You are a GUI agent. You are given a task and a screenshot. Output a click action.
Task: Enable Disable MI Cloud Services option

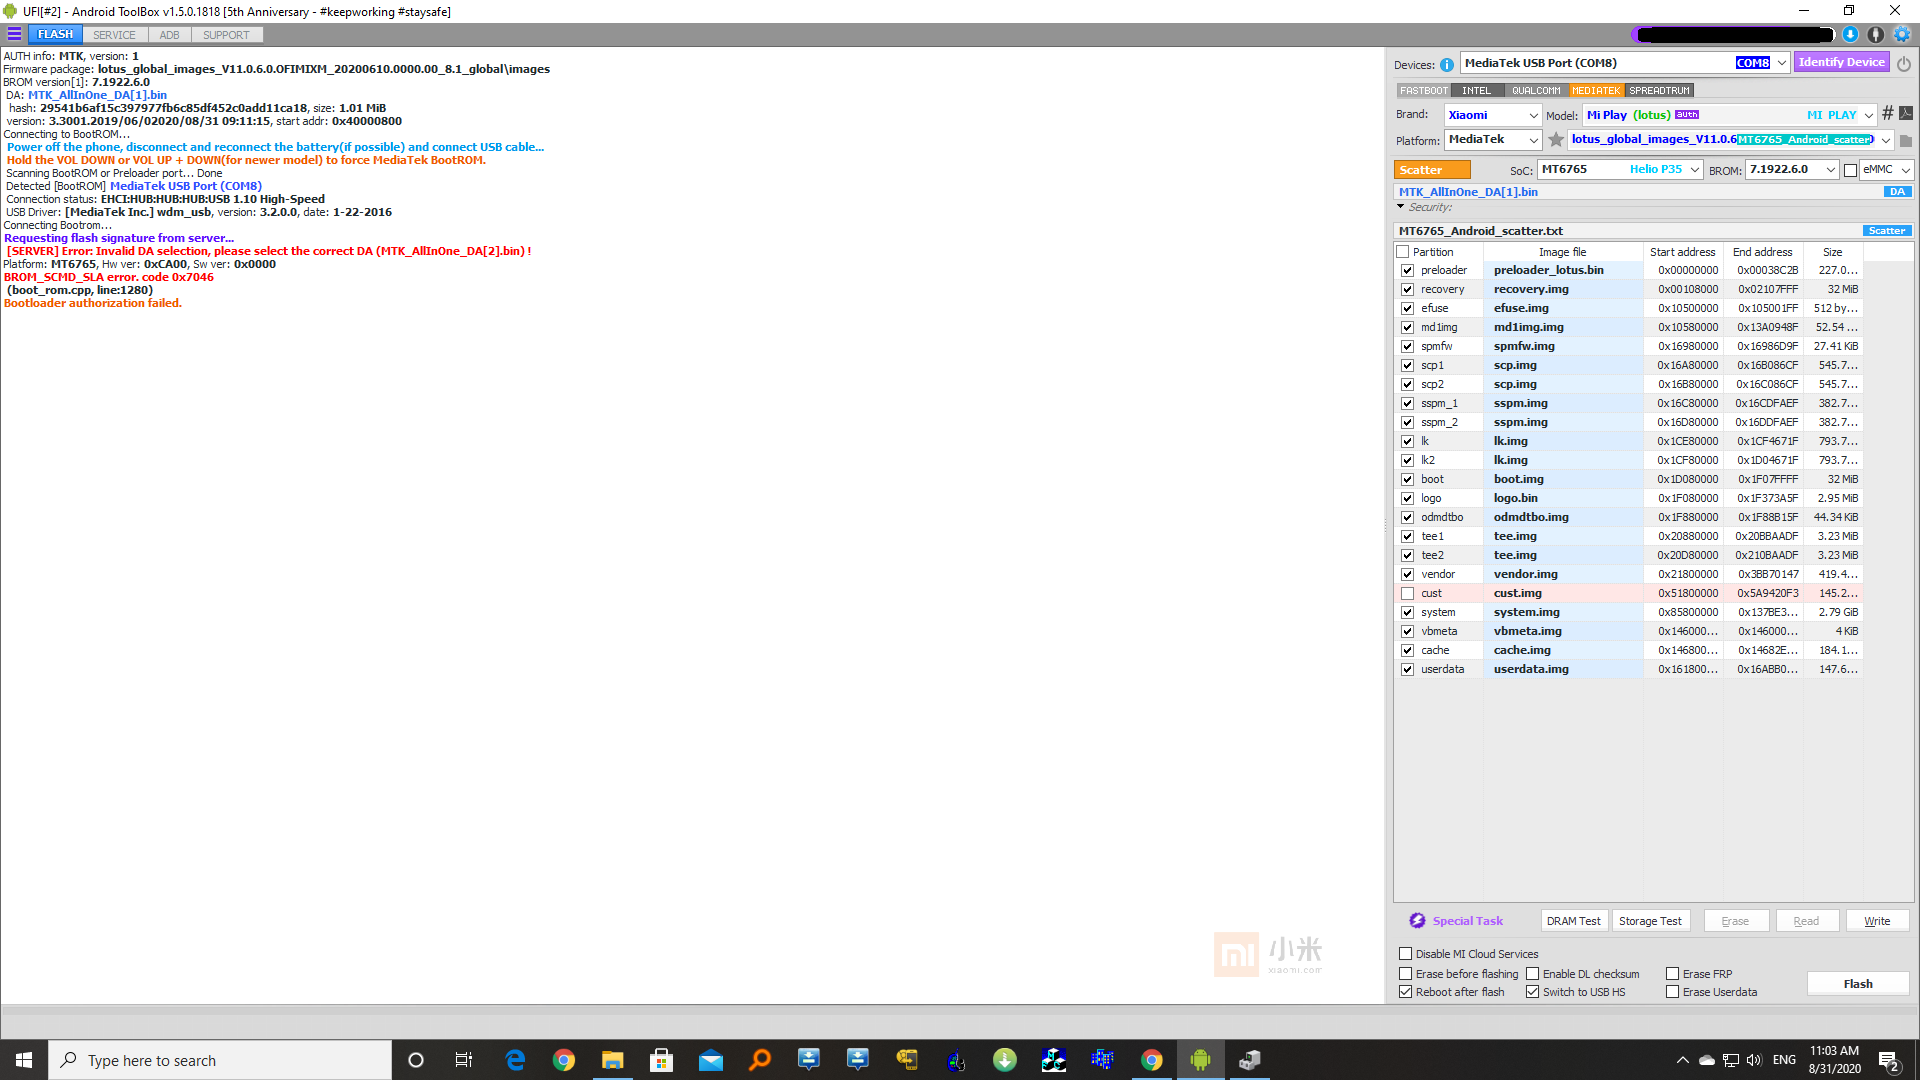tap(1405, 954)
